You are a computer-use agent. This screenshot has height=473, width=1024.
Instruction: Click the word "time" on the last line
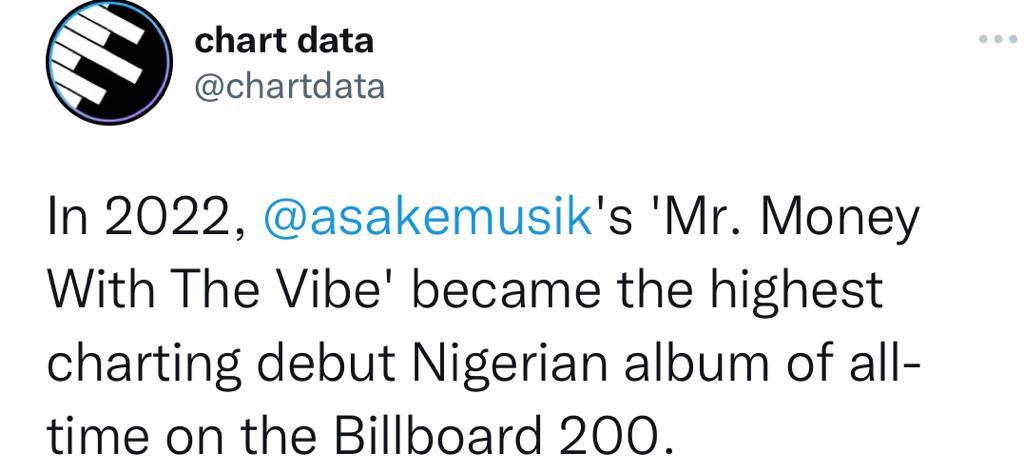tap(96, 434)
